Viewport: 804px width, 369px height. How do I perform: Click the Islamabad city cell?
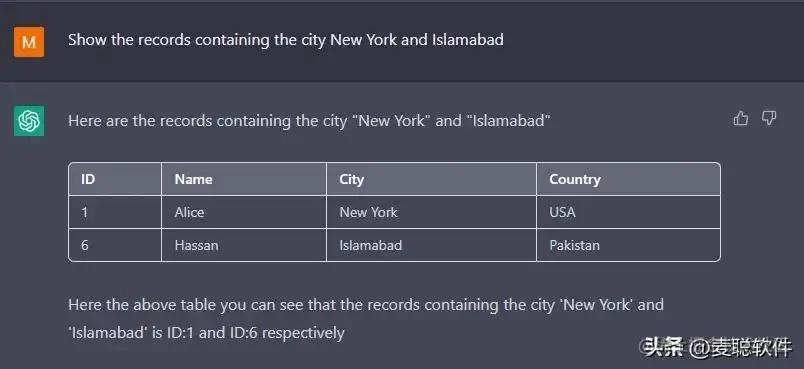(431, 245)
